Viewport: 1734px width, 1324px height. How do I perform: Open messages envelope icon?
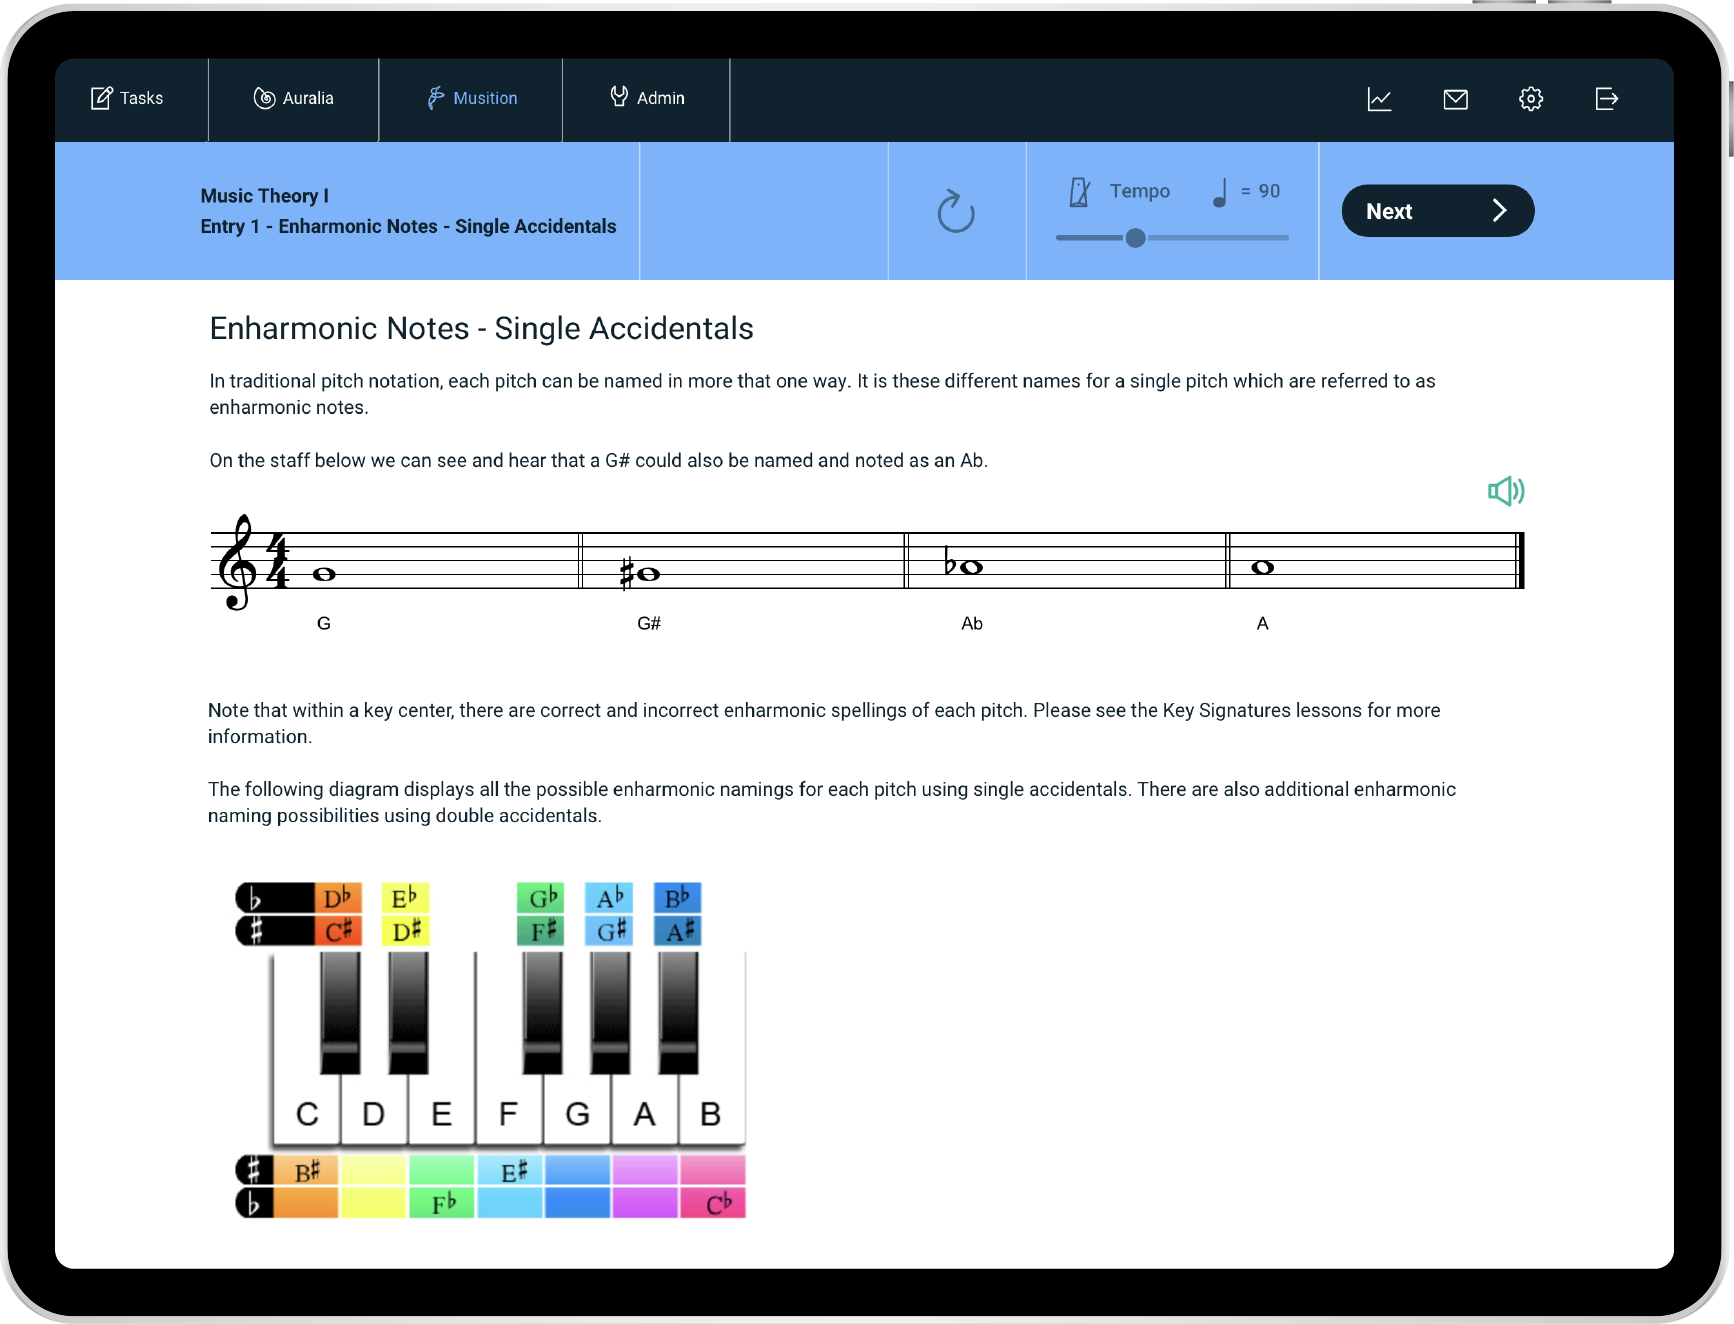[1455, 99]
